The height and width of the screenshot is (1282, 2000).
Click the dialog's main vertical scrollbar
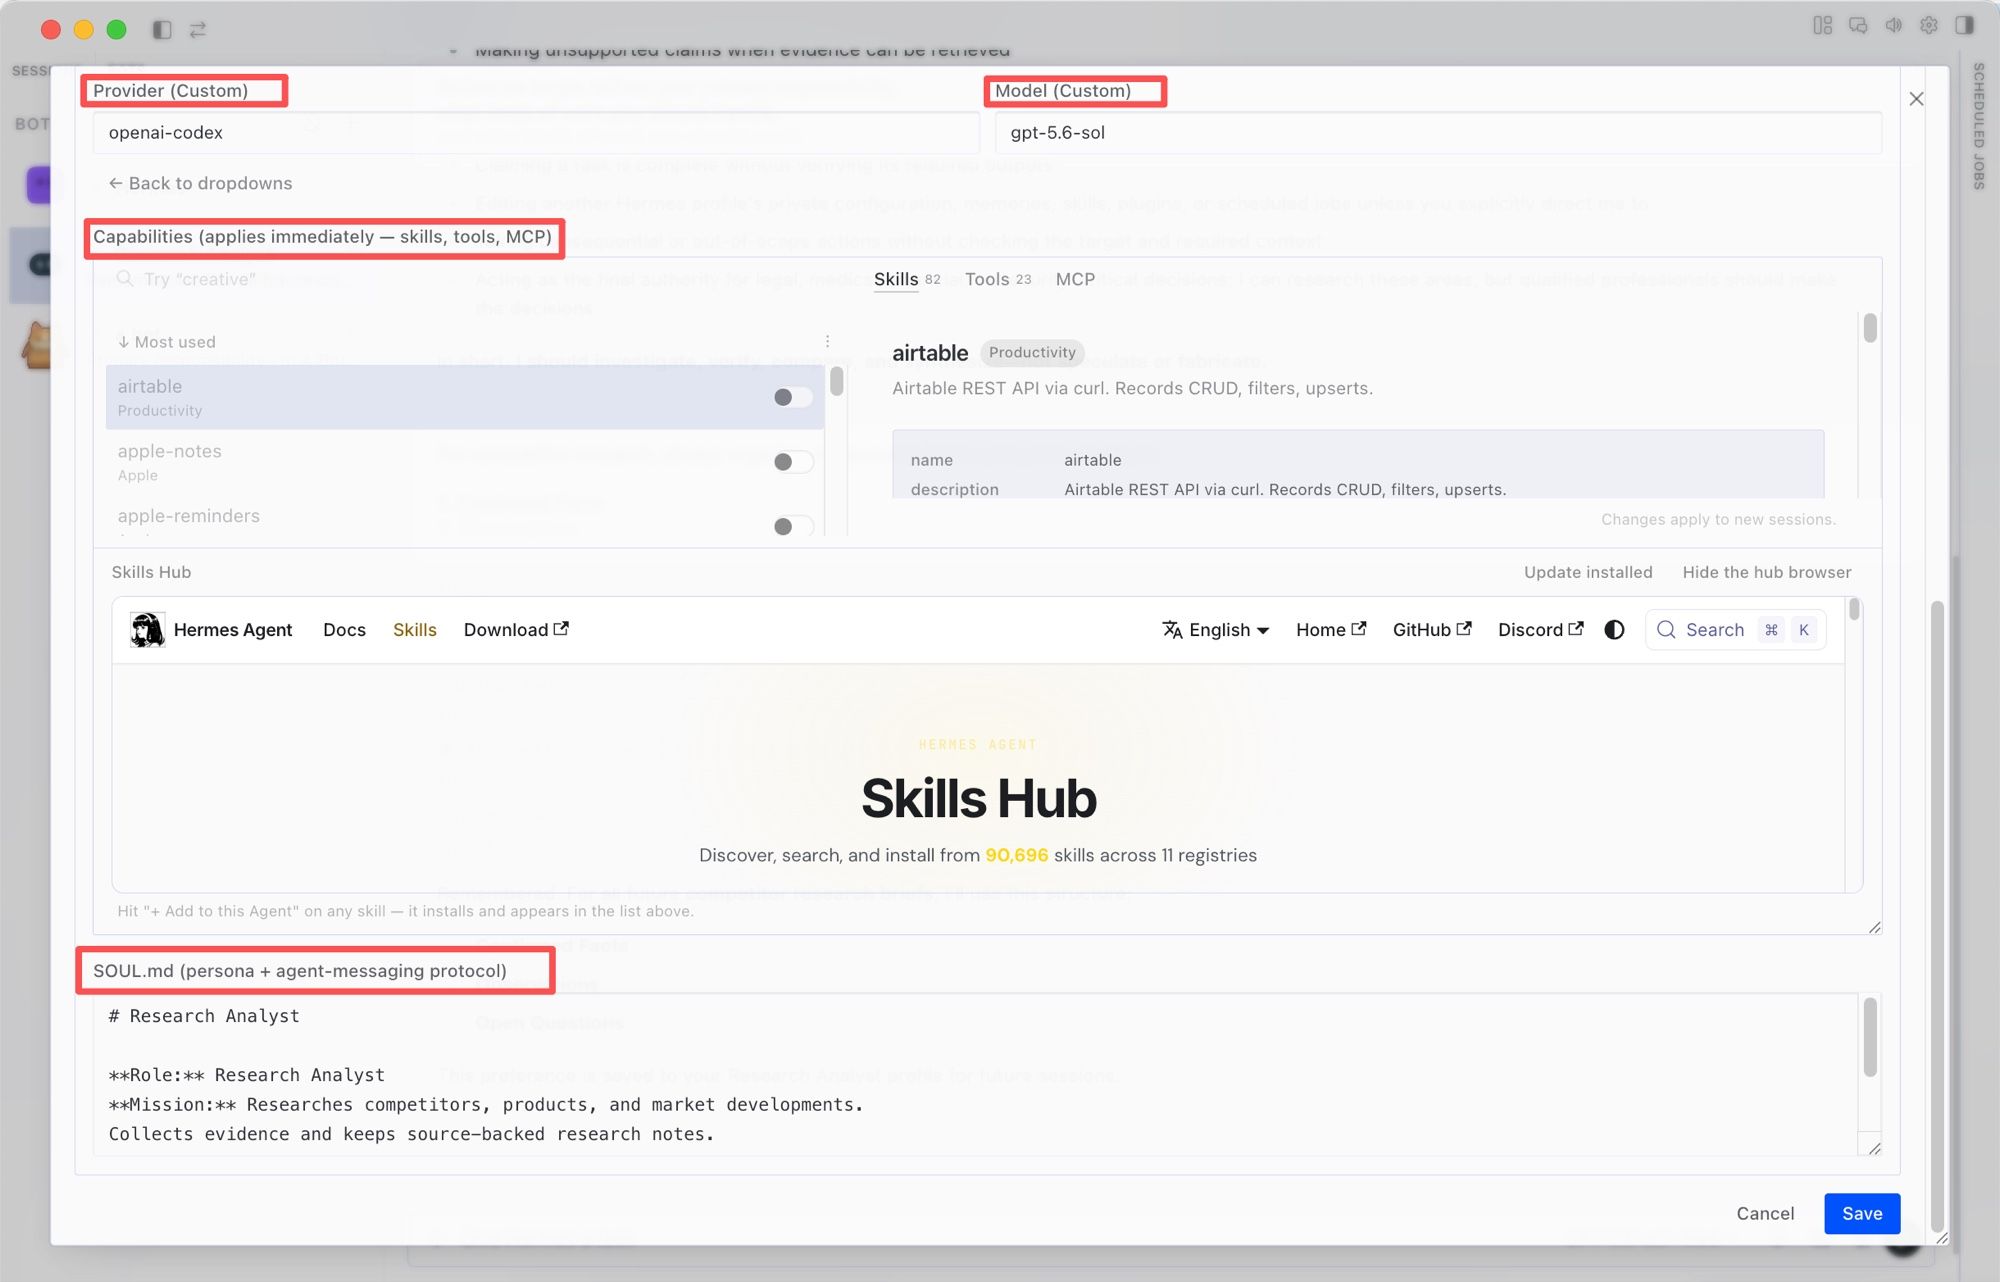(1937, 915)
